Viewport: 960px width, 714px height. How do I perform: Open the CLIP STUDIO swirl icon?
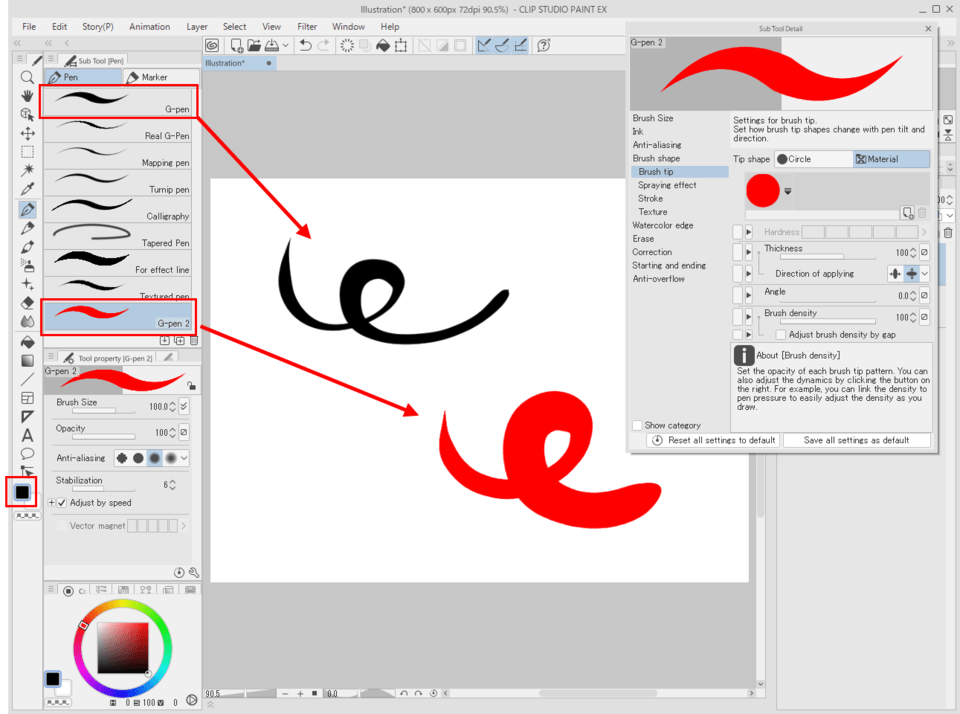click(212, 46)
